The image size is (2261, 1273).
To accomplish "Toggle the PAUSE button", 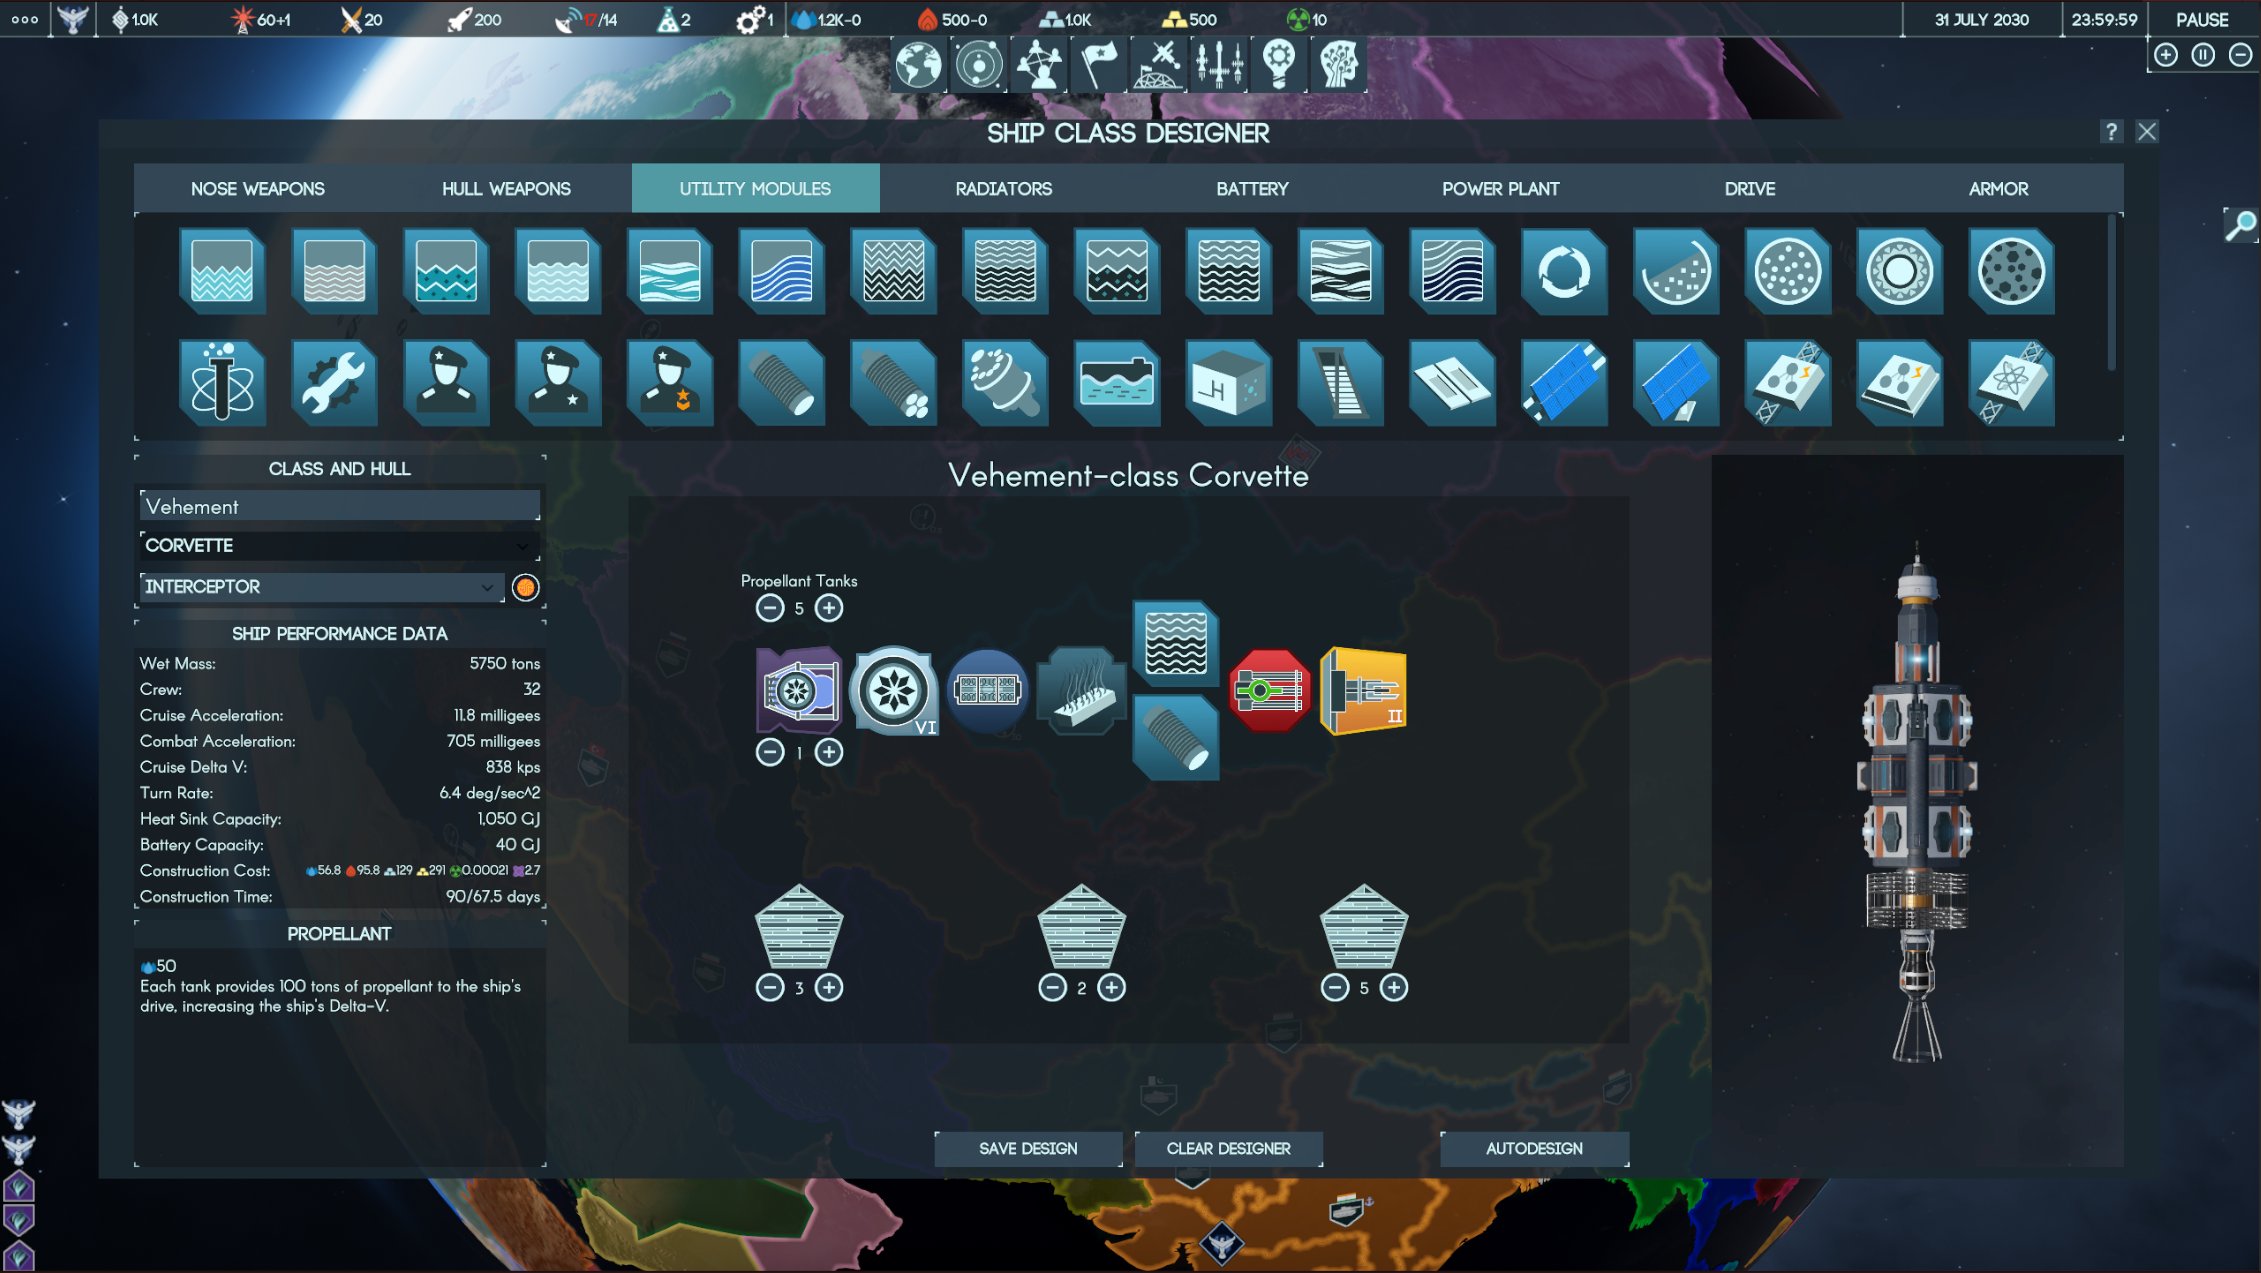I will 2202,19.
